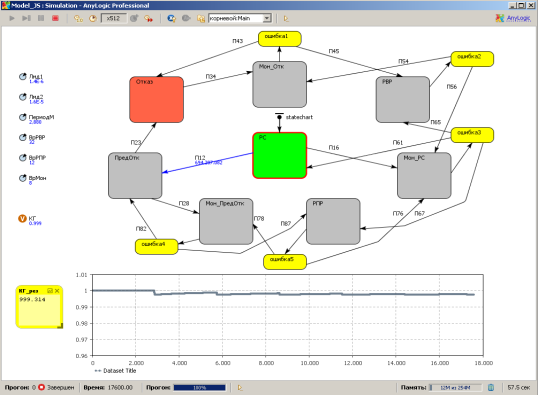Click the ПериодМ parameter icon
Image resolution: width=538 pixels, height=395 pixels.
23,117
